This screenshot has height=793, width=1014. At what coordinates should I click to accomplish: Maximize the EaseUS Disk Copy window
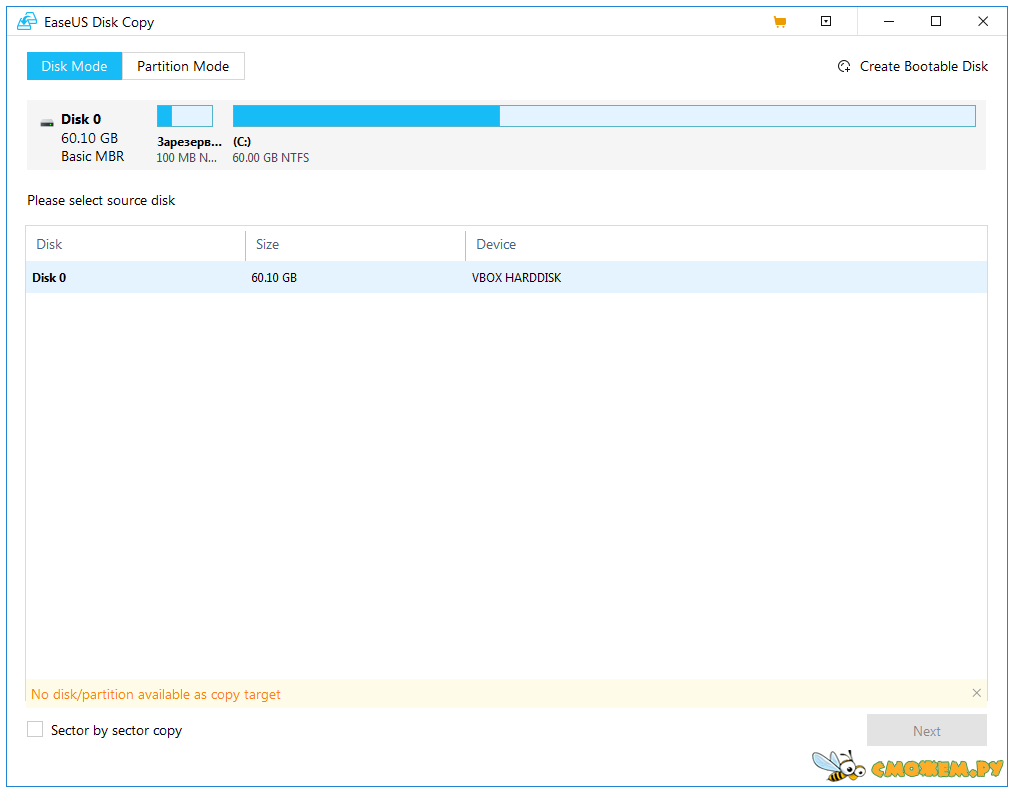tap(936, 21)
